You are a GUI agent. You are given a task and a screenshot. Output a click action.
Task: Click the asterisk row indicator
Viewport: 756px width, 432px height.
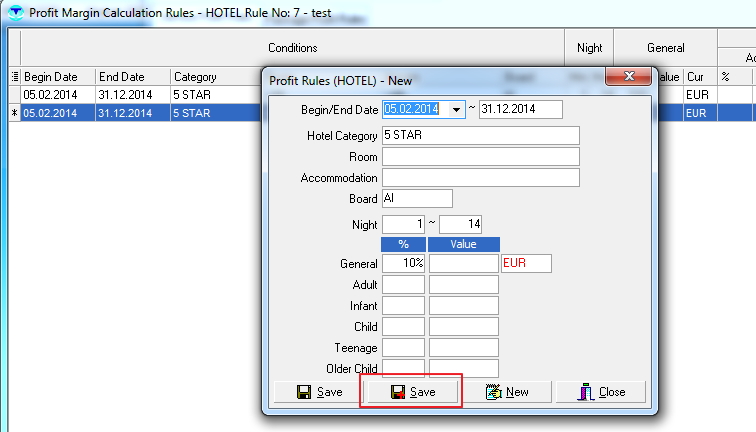[x=14, y=113]
